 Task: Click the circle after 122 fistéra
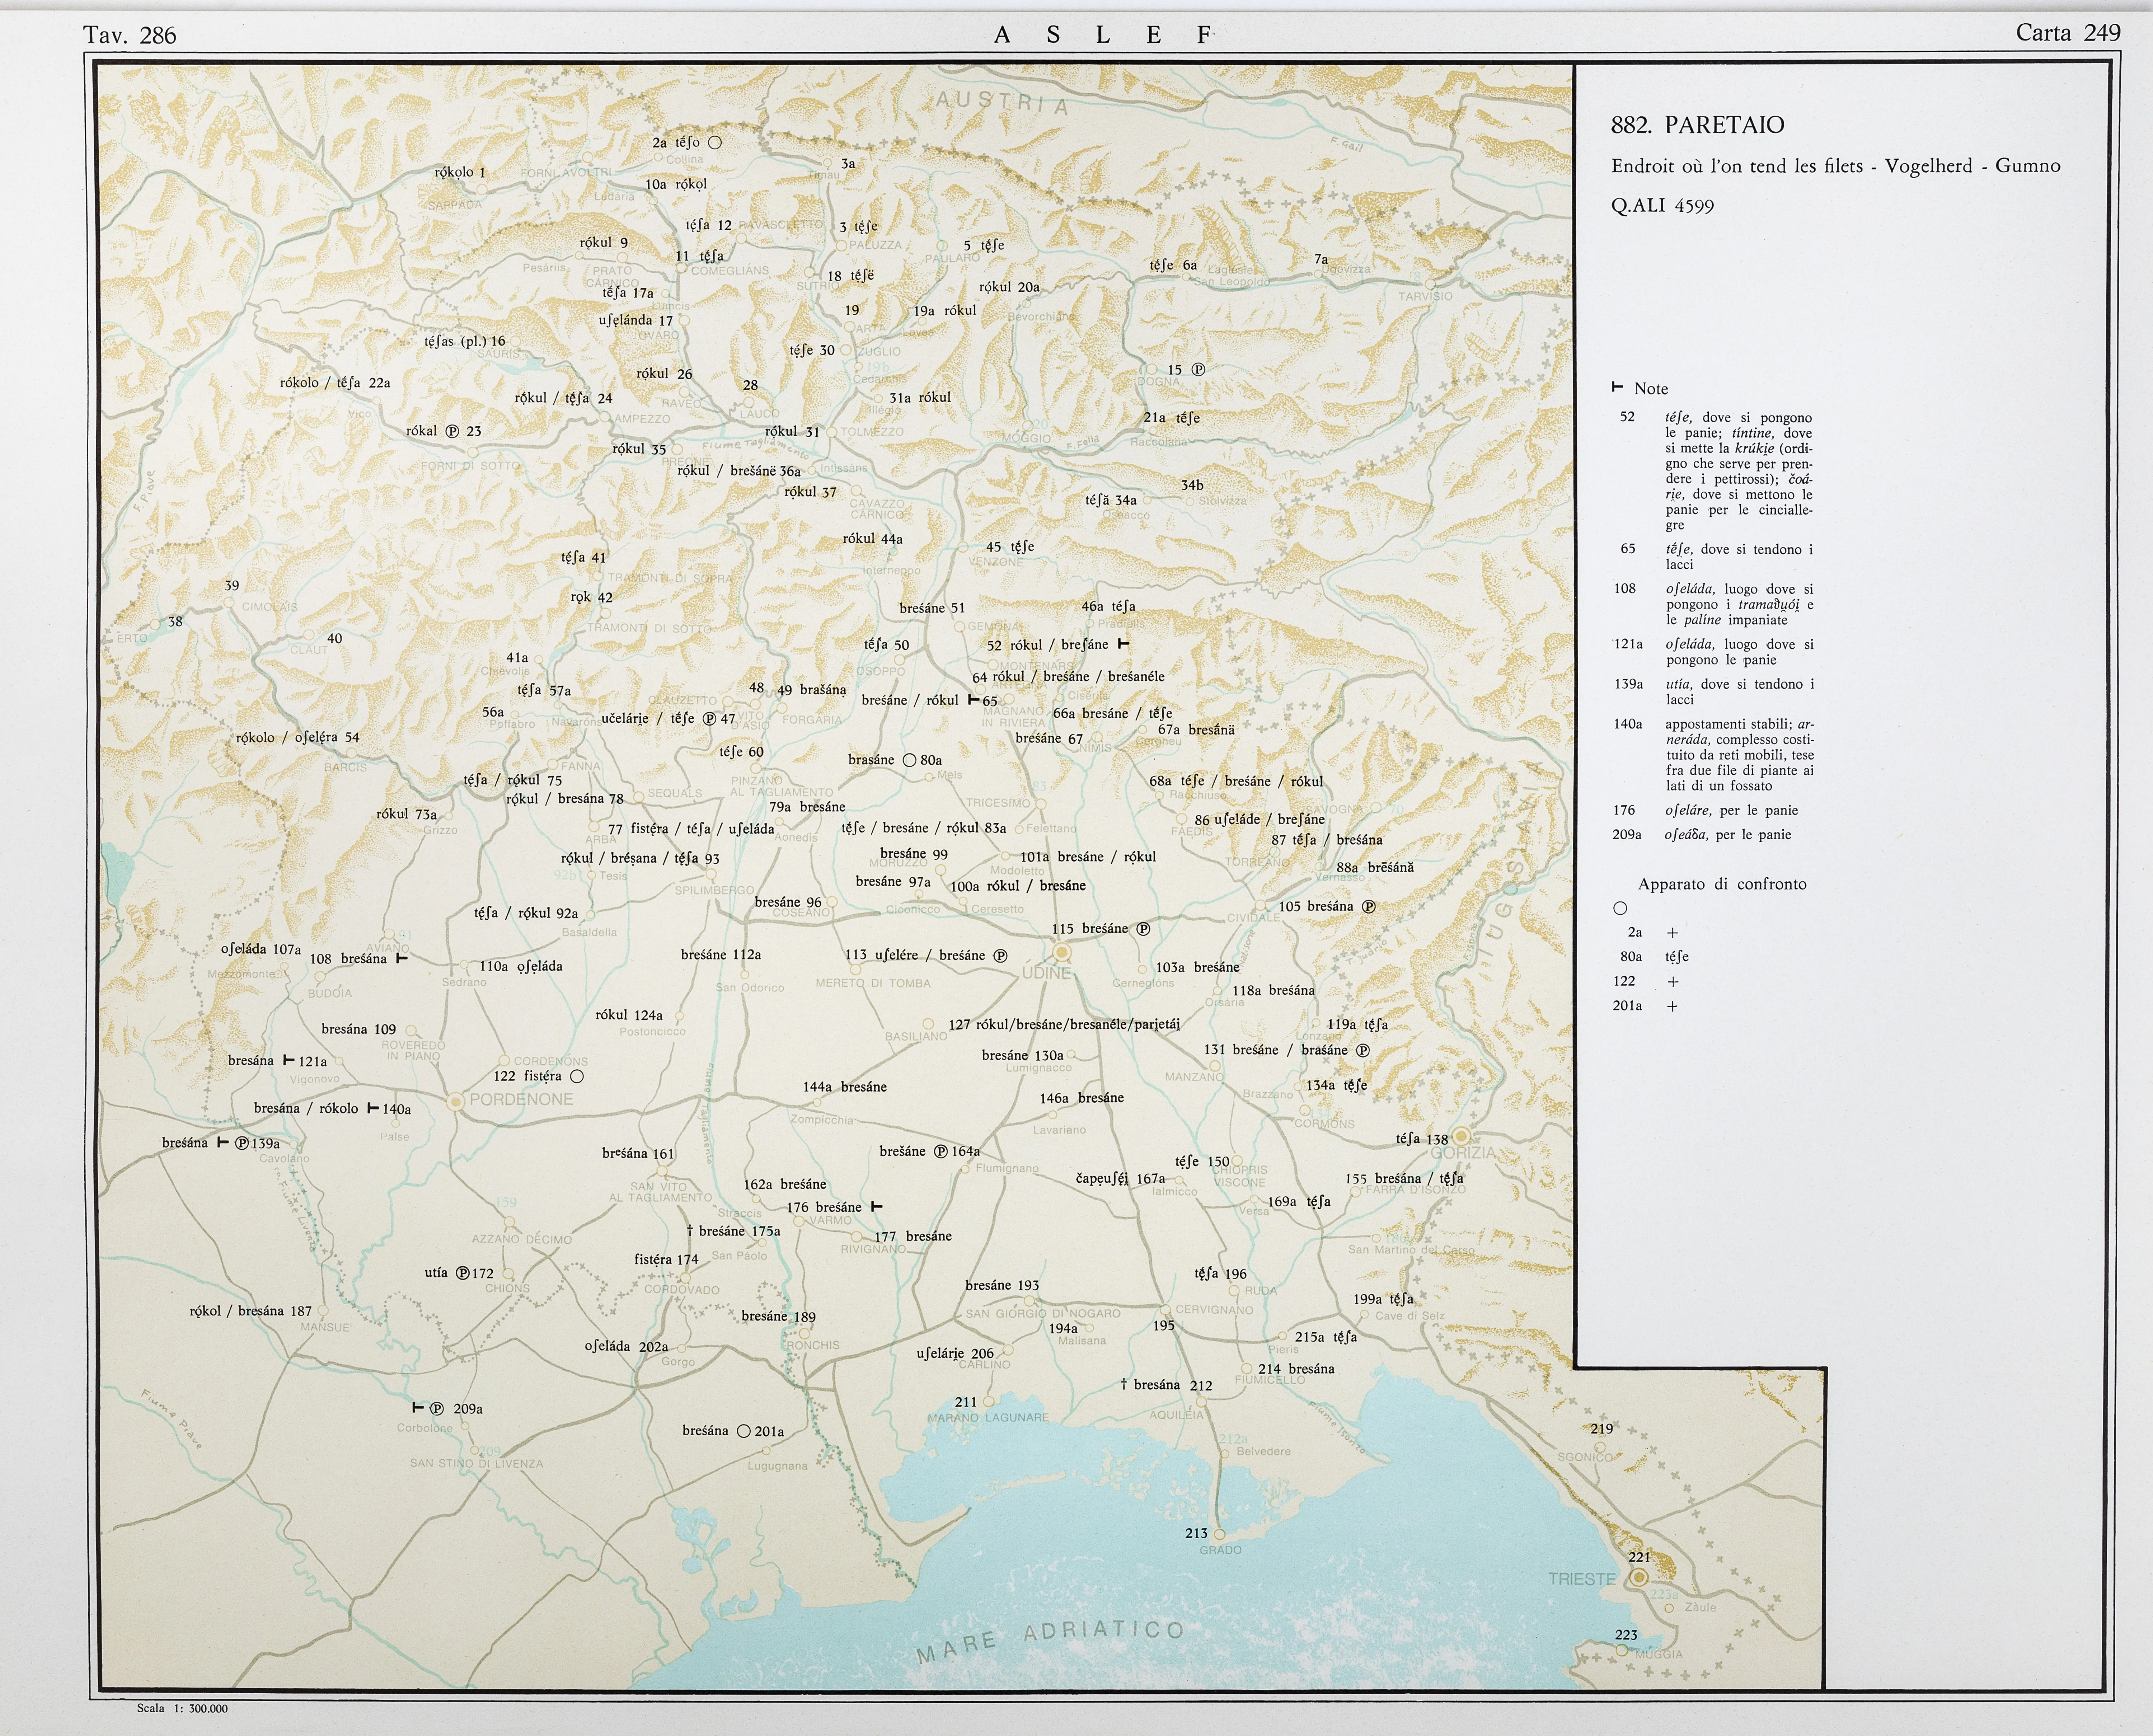click(577, 1076)
